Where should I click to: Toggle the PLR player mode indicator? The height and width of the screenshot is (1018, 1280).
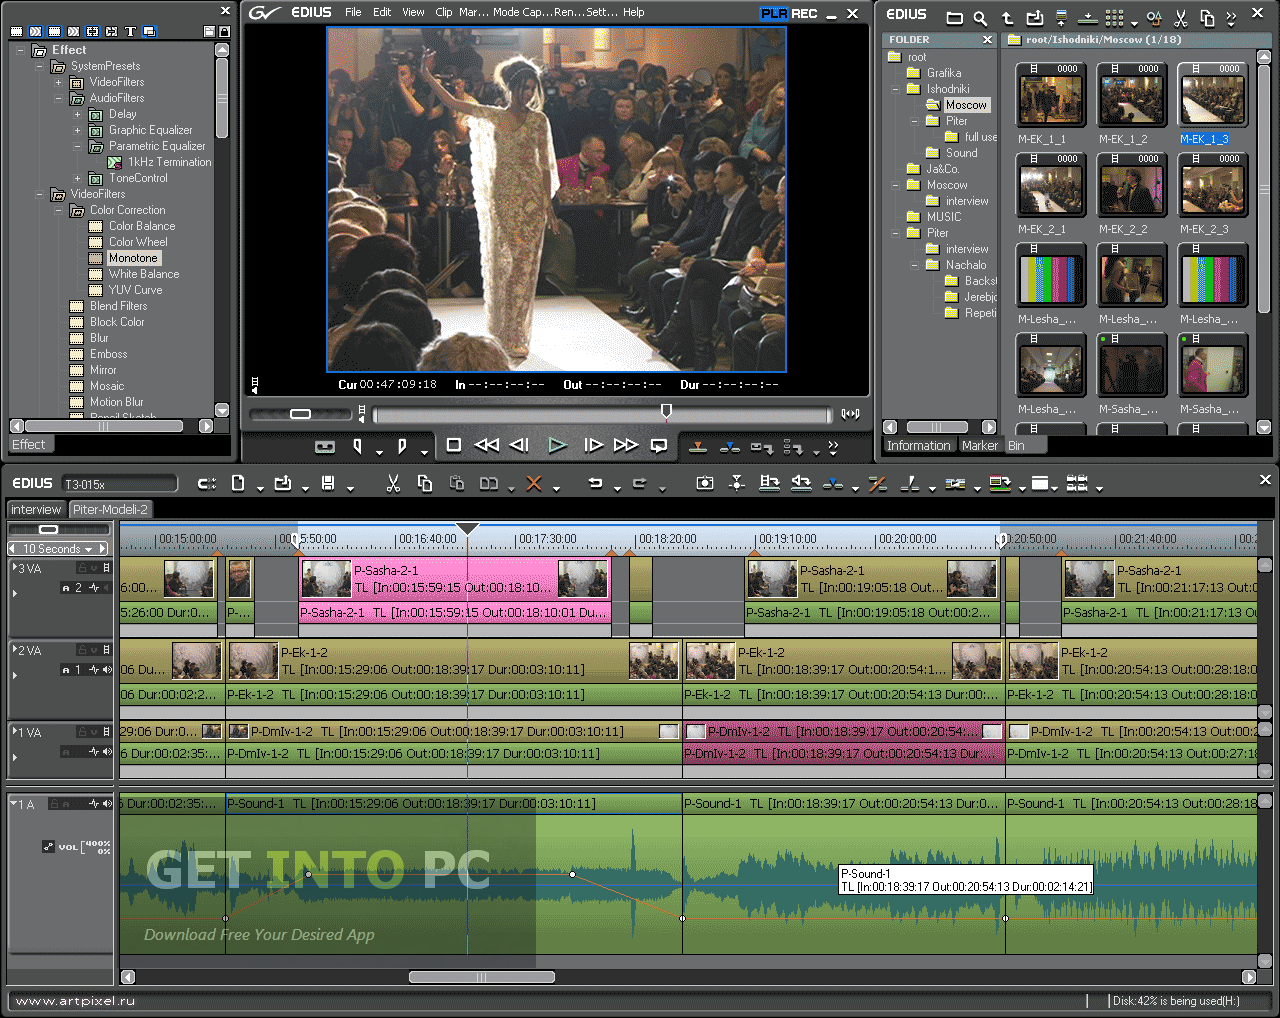pos(773,13)
